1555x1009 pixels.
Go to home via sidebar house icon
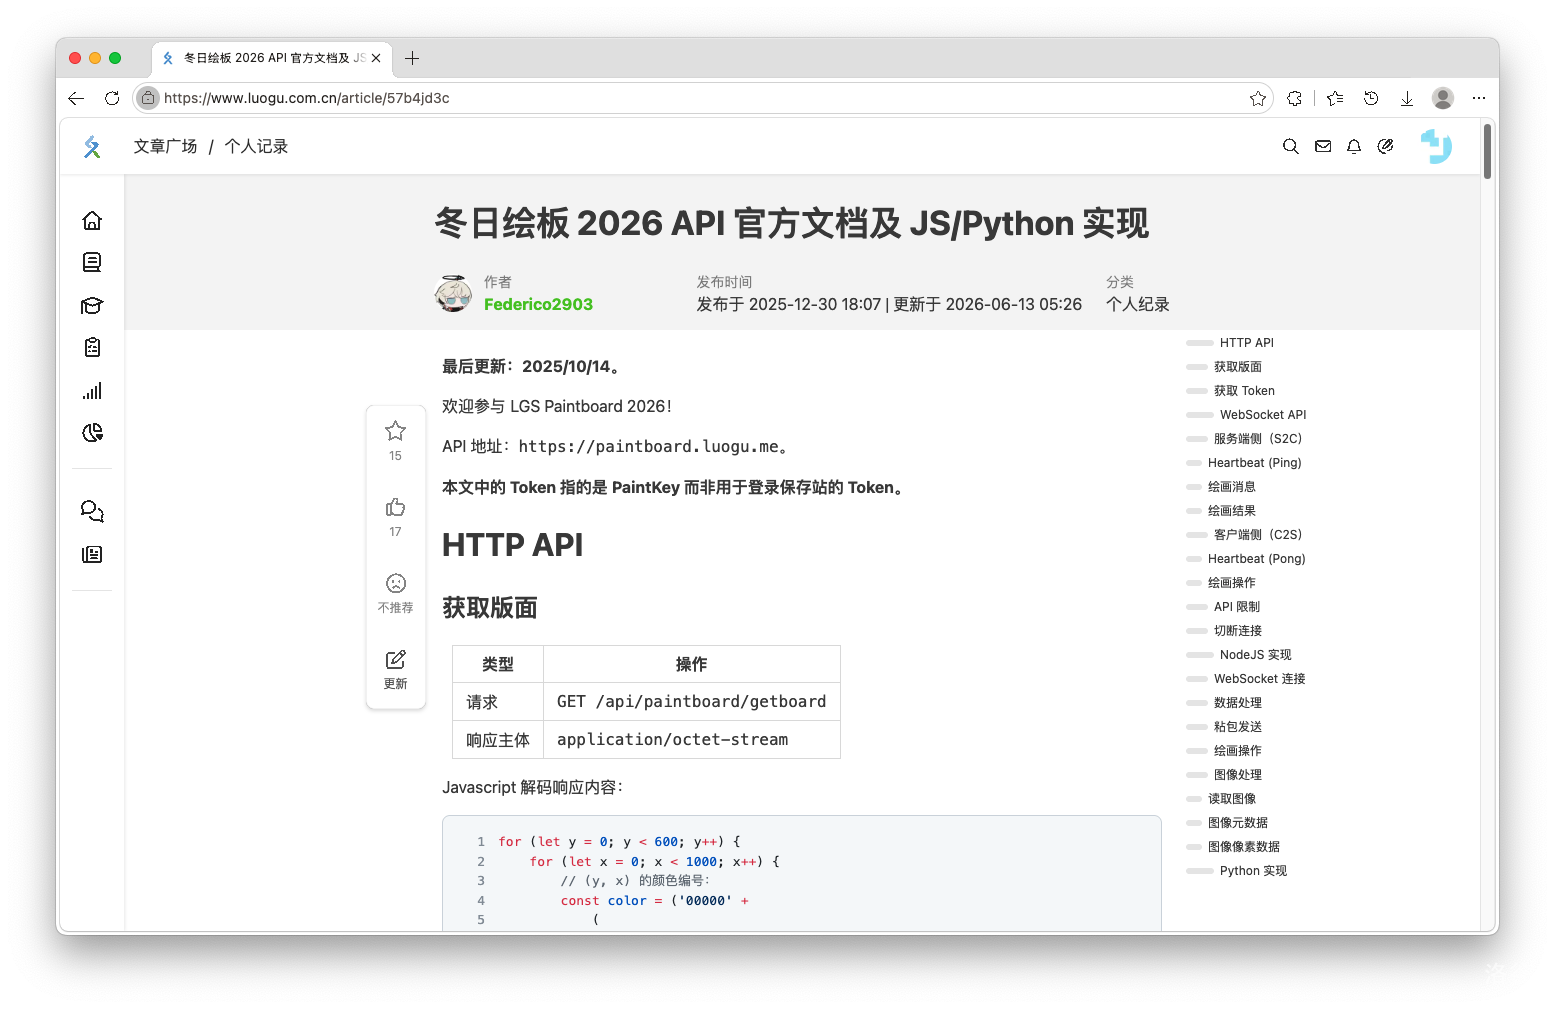point(92,220)
